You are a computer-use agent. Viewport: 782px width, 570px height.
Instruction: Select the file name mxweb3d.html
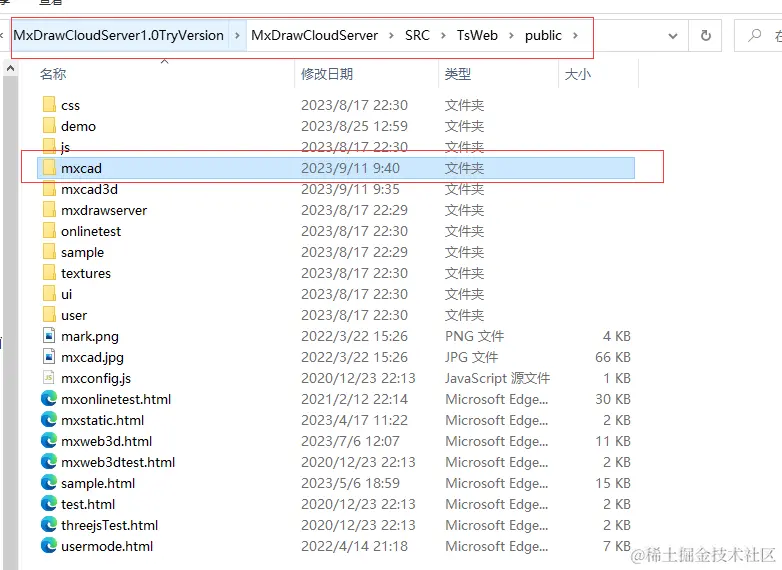click(107, 441)
